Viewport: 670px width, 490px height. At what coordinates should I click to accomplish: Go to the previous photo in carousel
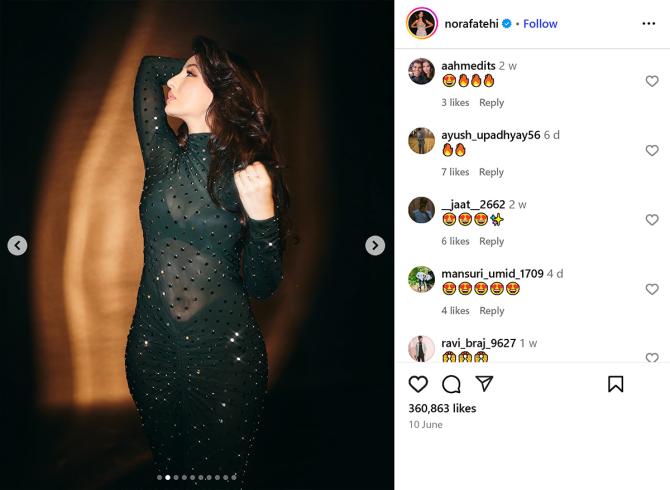click(17, 245)
